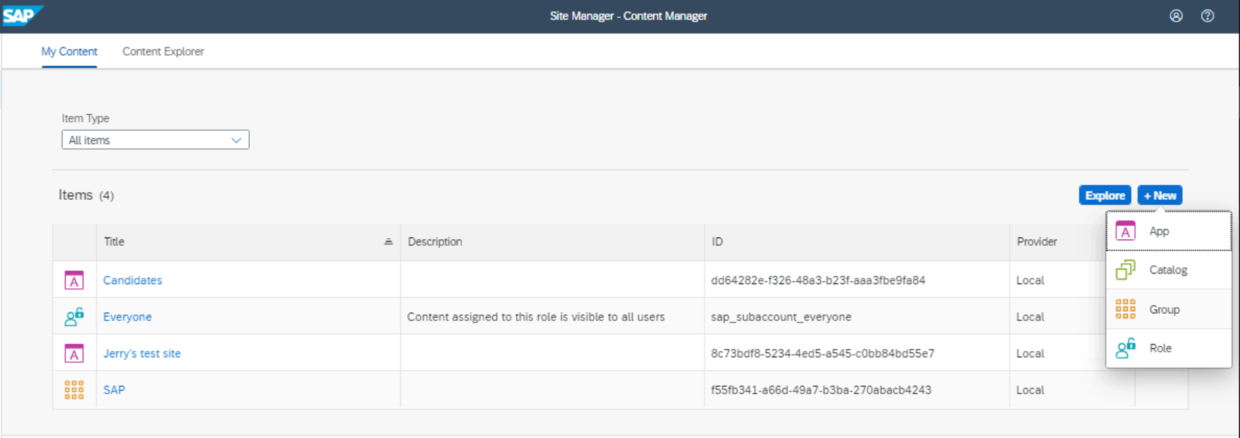Viewport: 1240px width, 438px height.
Task: Click ID dd64282e-f326-48a3-b23f-aaa3fbe9fa84
Action: [x=818, y=280]
